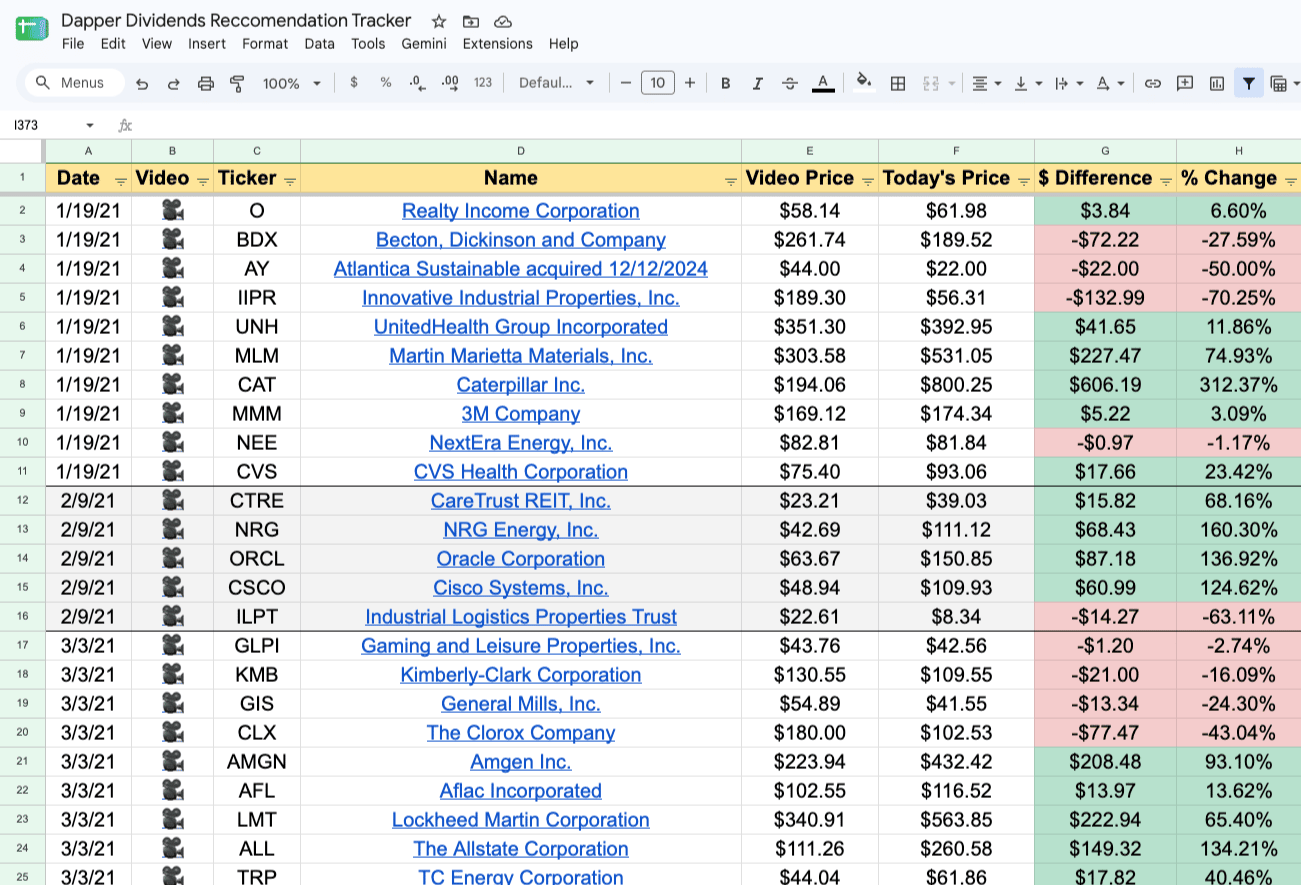Viewport: 1301px width, 885px height.
Task: Print the spreadsheet using printer icon
Action: coord(206,83)
